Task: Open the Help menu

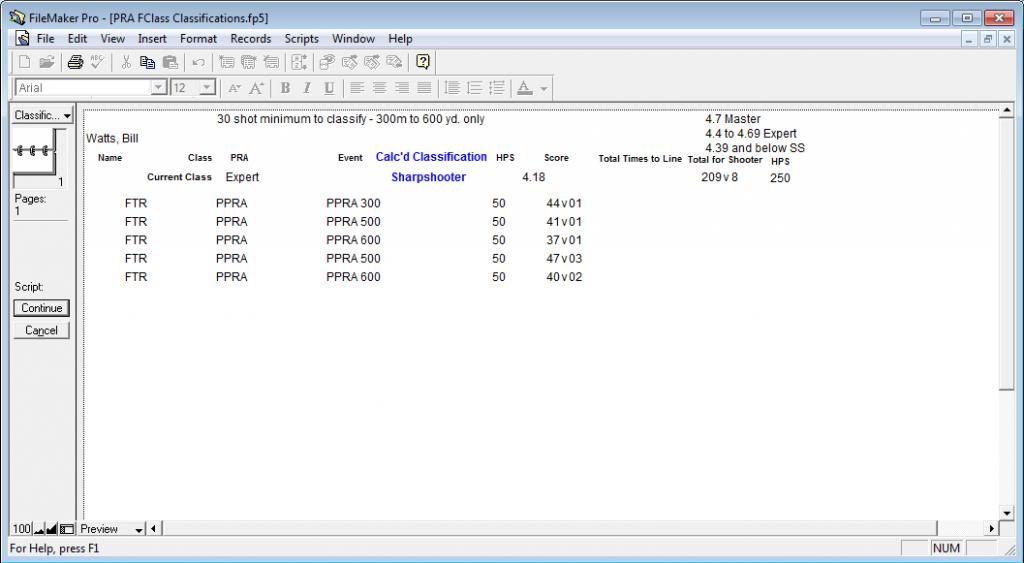Action: [x=400, y=39]
